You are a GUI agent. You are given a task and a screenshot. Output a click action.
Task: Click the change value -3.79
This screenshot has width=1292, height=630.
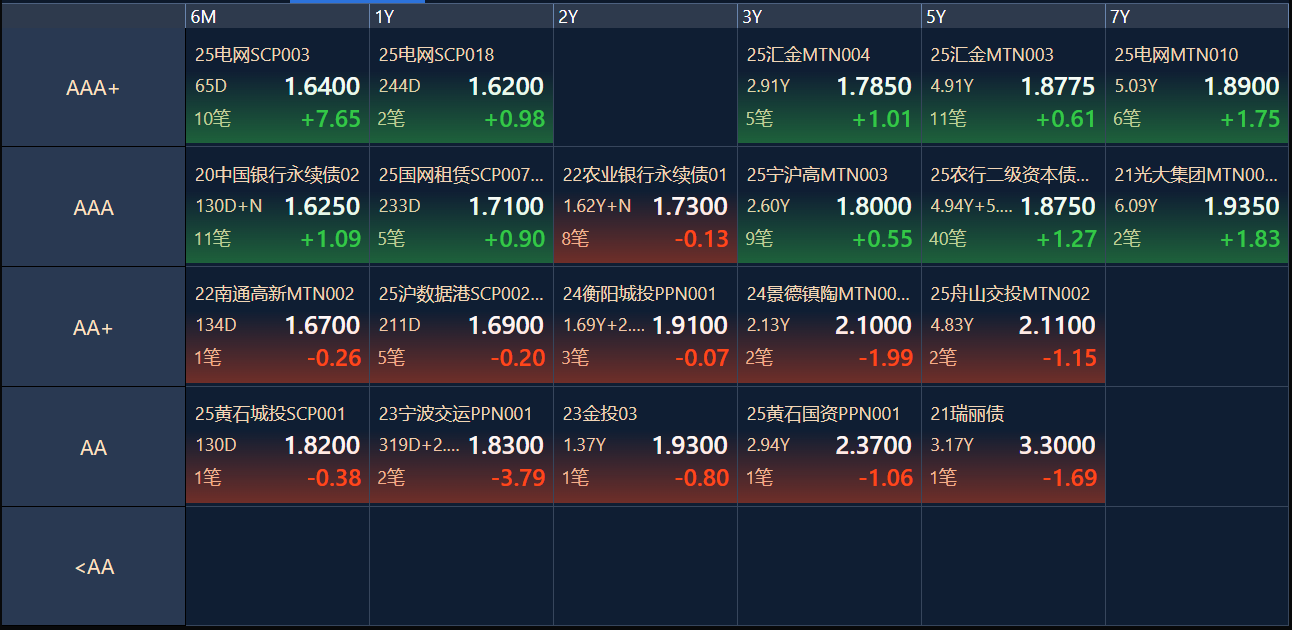(x=518, y=479)
